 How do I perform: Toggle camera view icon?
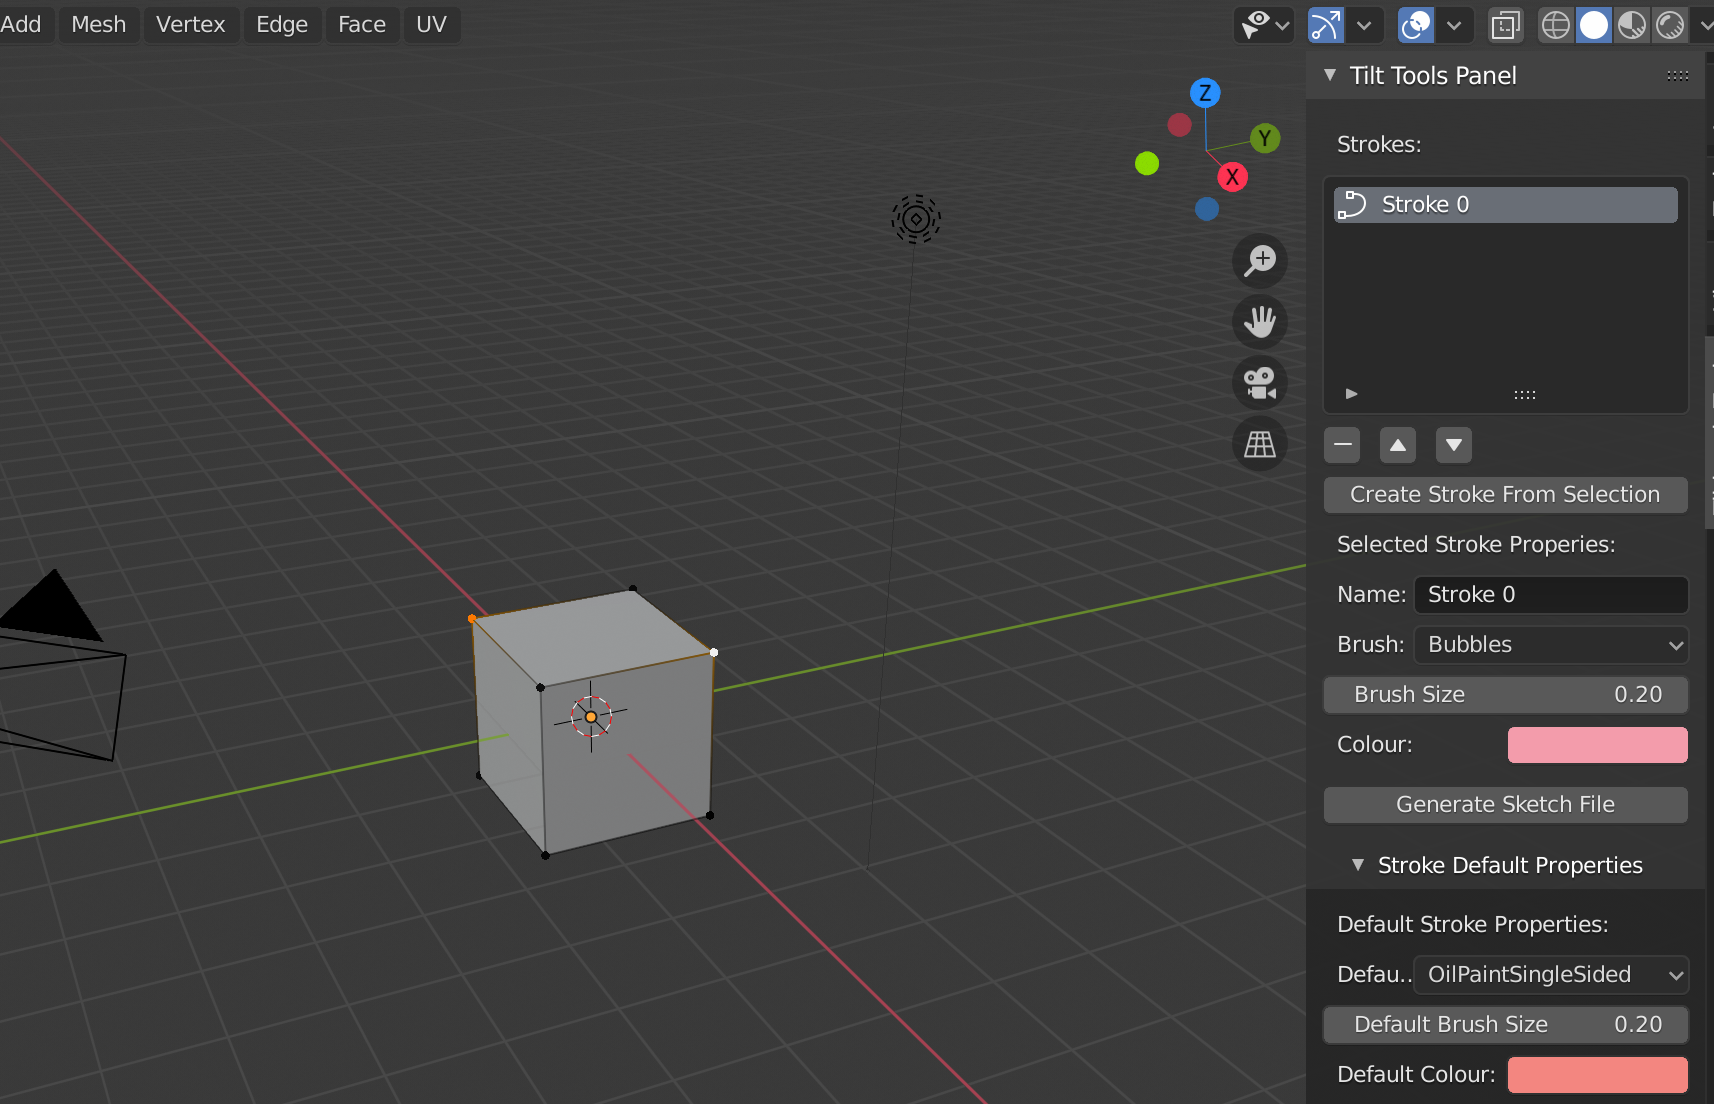coord(1259,383)
